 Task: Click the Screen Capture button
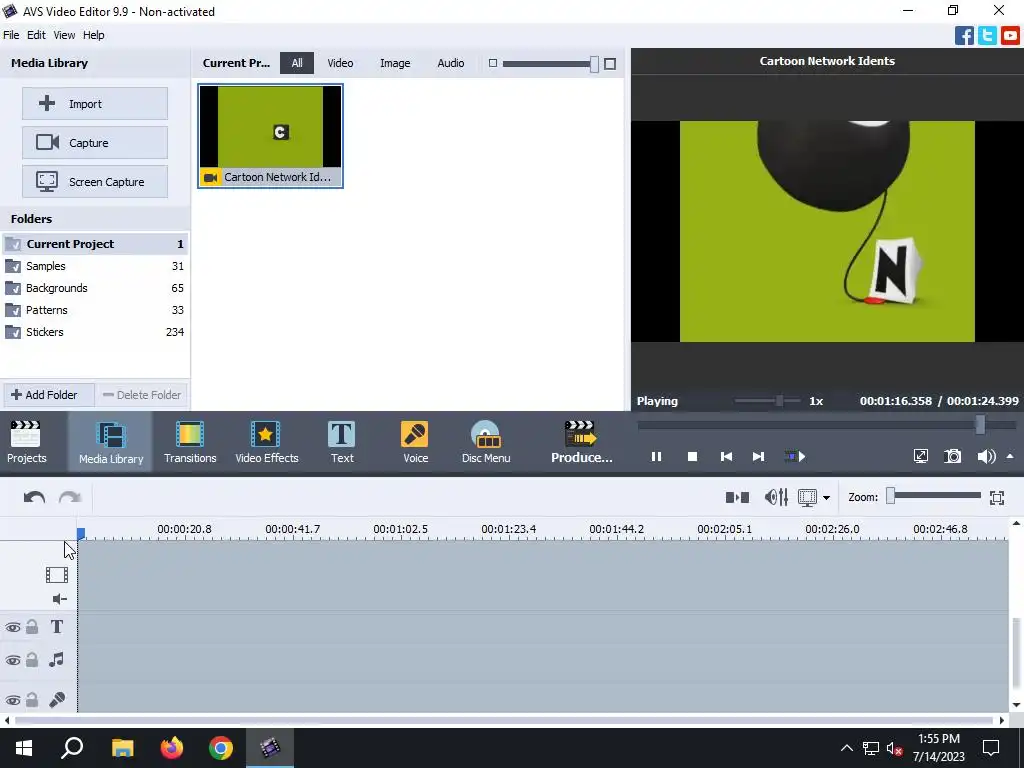[x=95, y=182]
